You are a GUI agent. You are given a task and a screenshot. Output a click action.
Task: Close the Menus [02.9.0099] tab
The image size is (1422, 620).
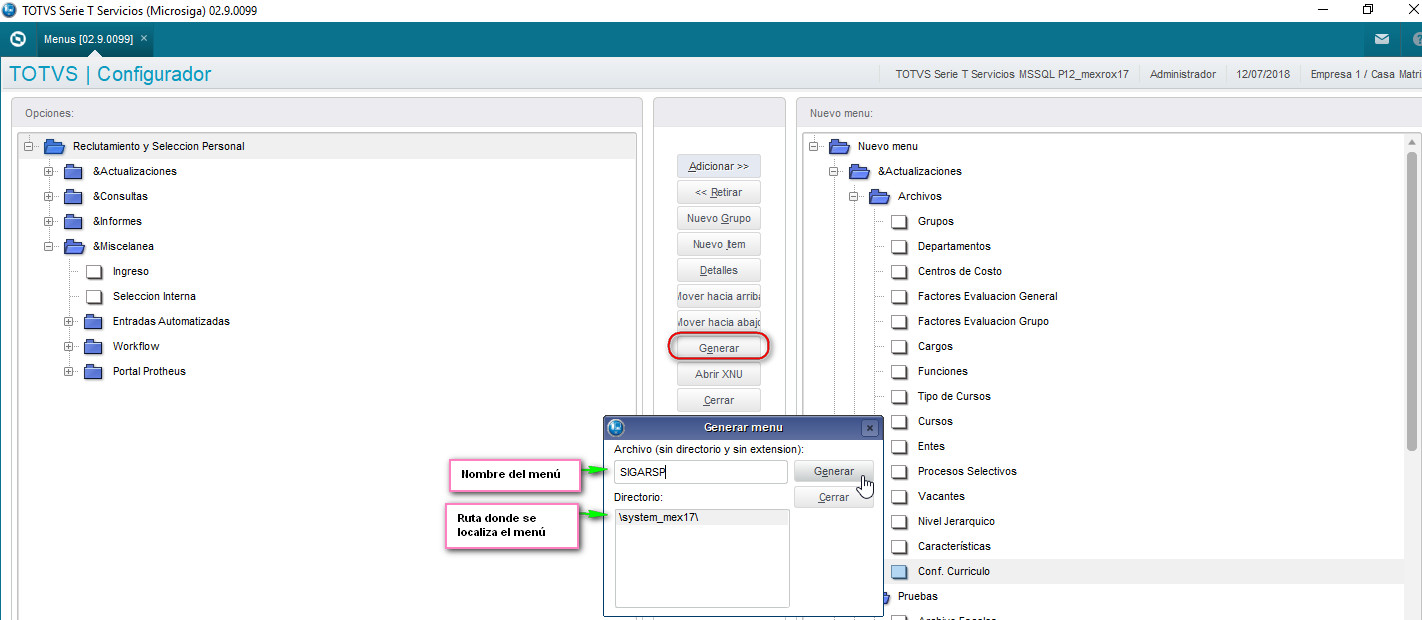tap(144, 38)
